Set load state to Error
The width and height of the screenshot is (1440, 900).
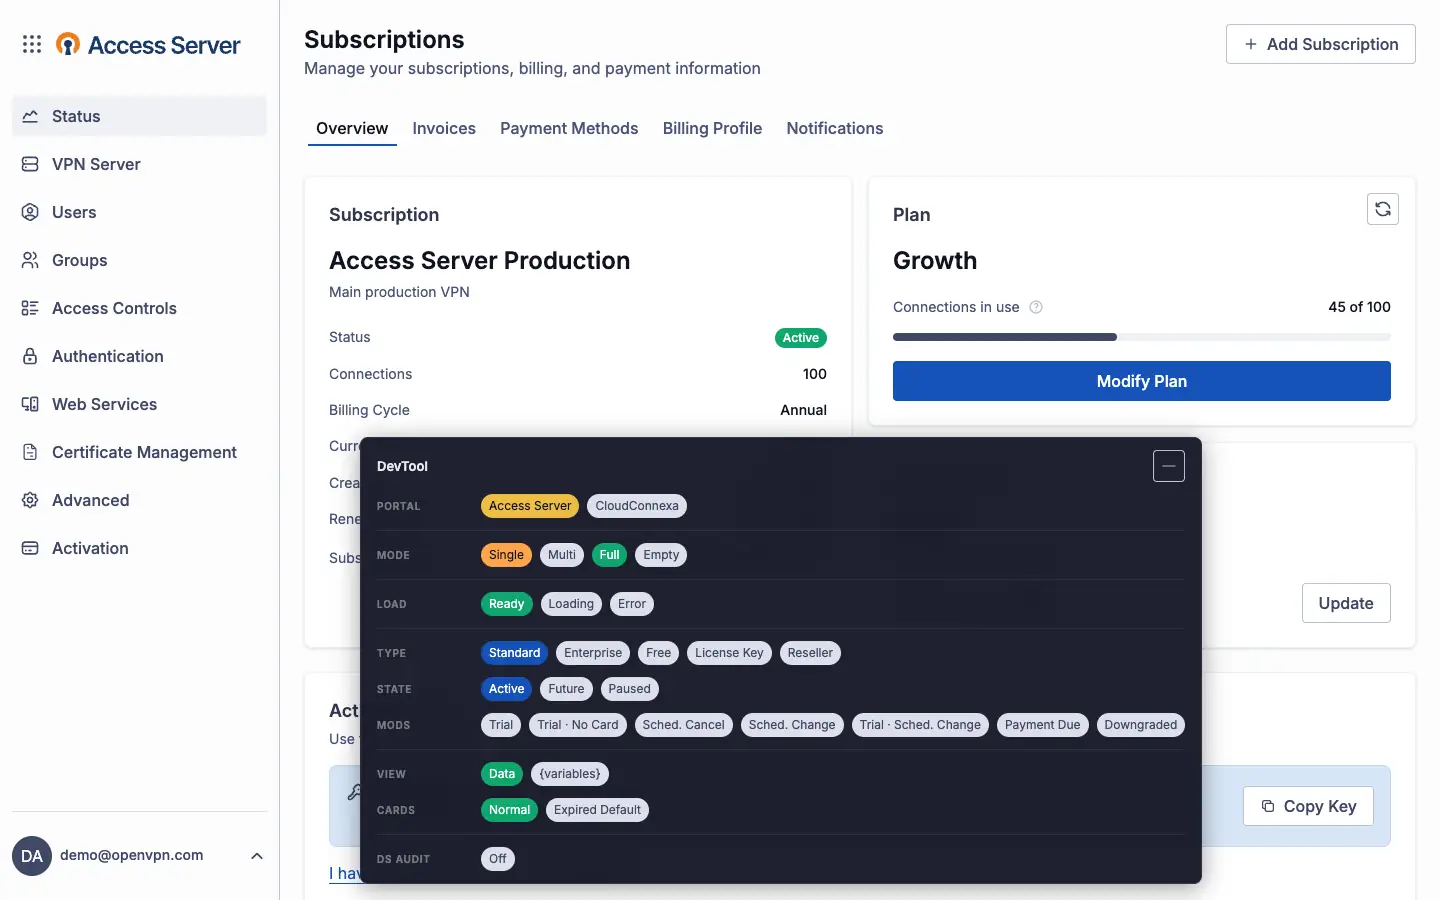632,604
